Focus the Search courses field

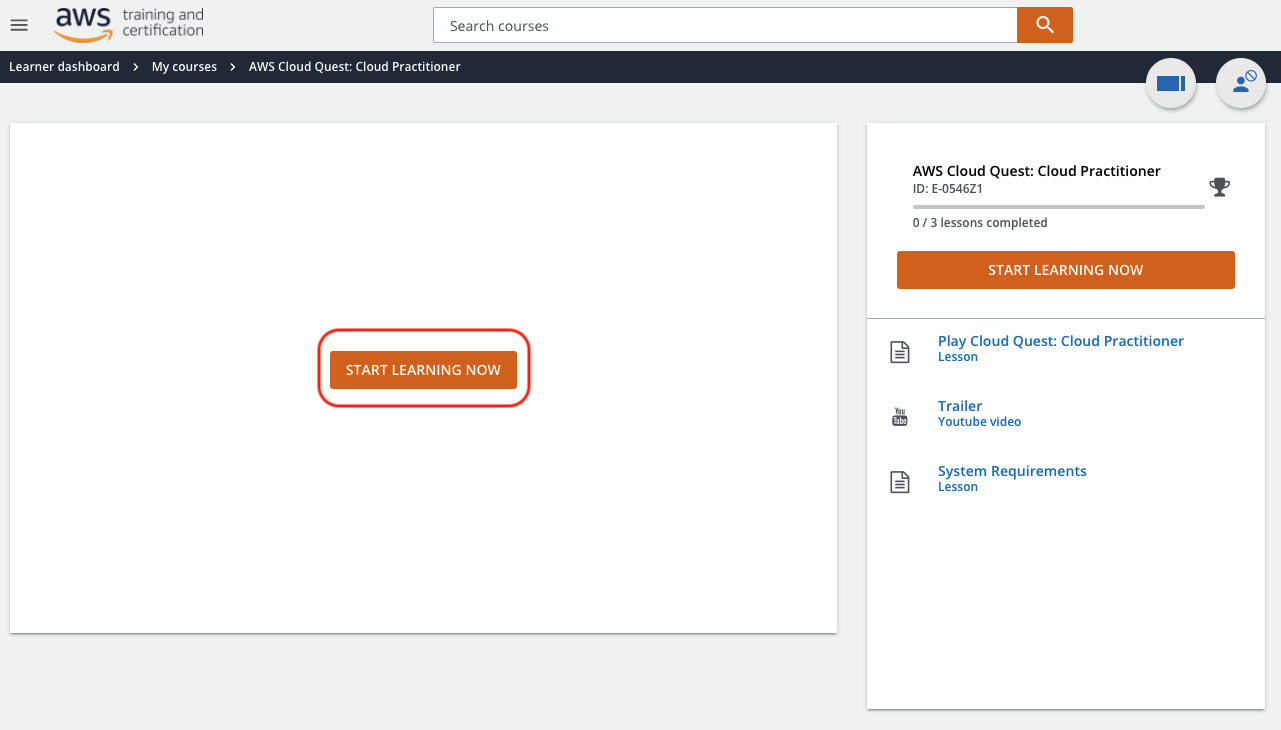click(725, 25)
